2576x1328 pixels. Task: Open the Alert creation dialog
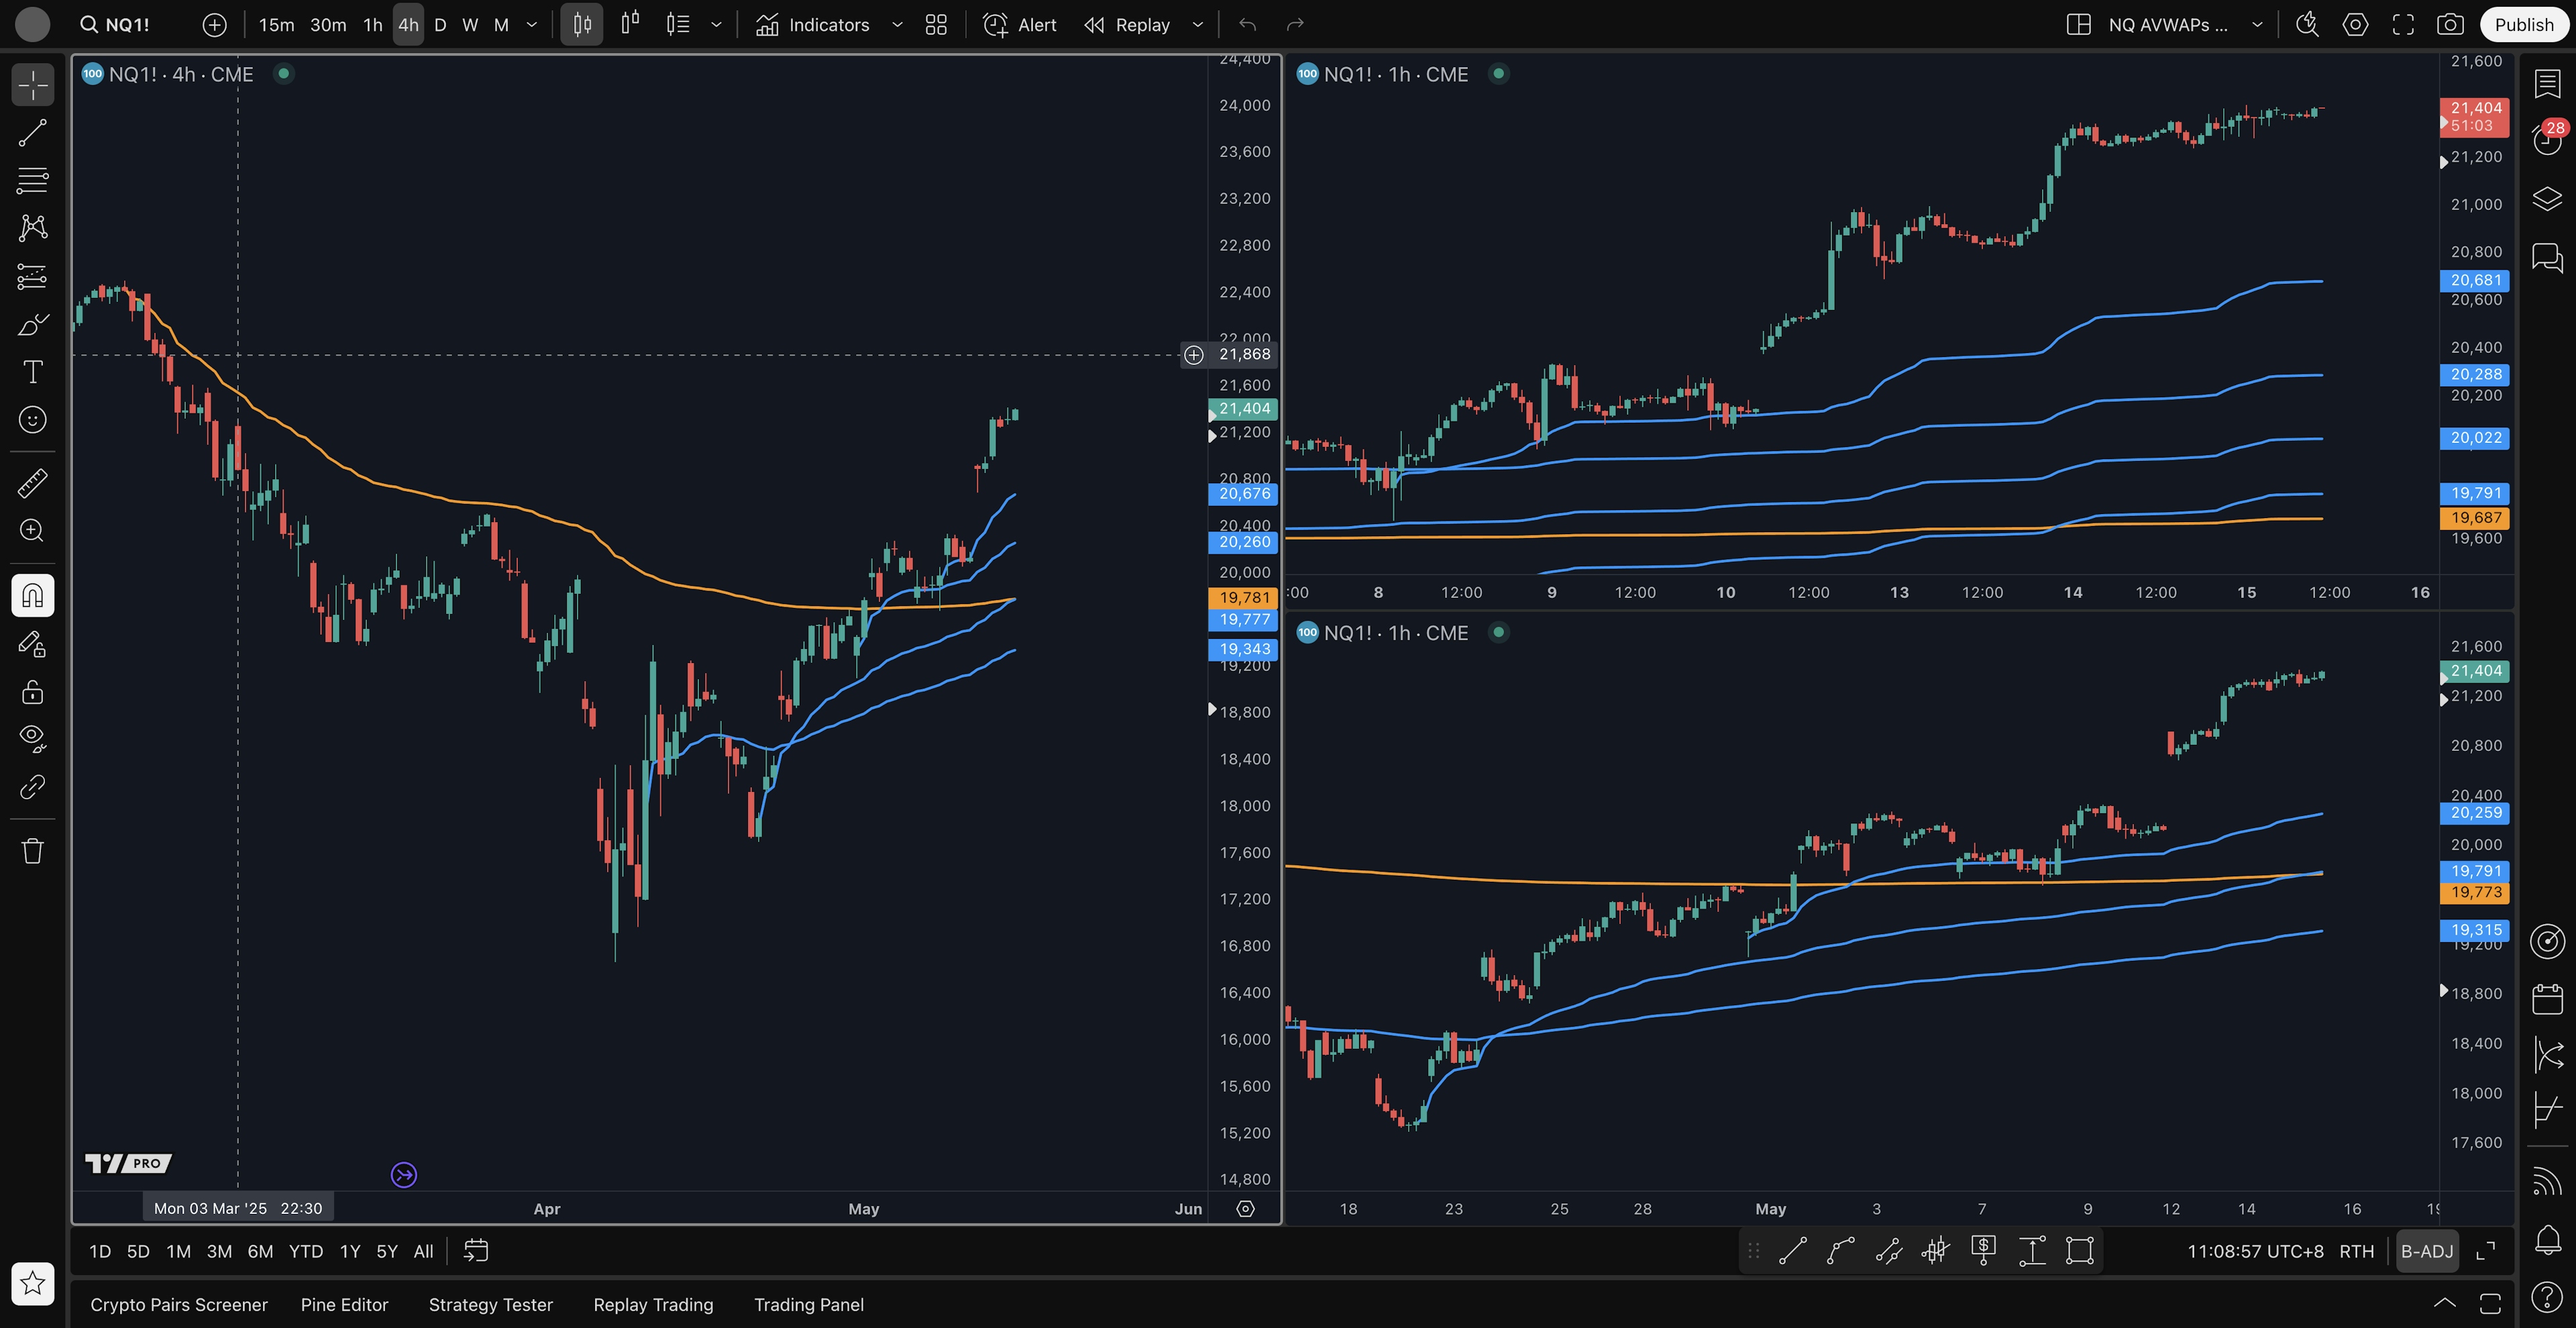pos(1019,25)
